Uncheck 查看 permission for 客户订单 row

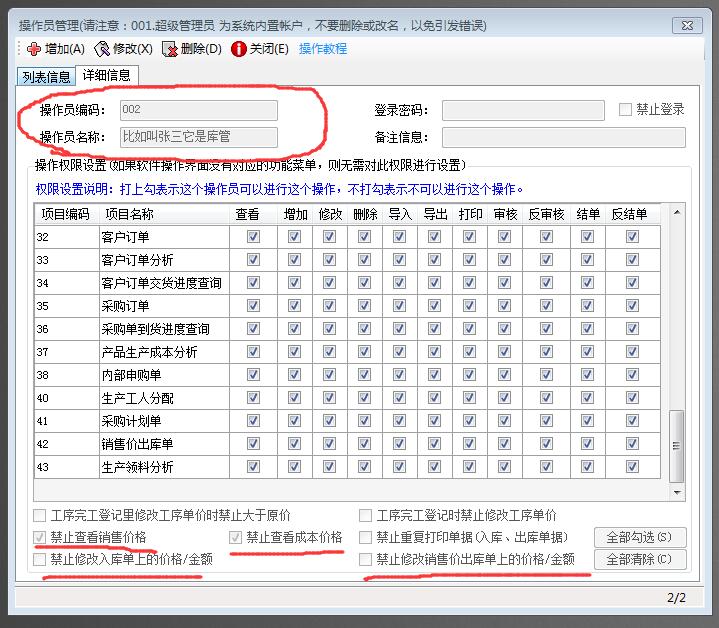[253, 237]
